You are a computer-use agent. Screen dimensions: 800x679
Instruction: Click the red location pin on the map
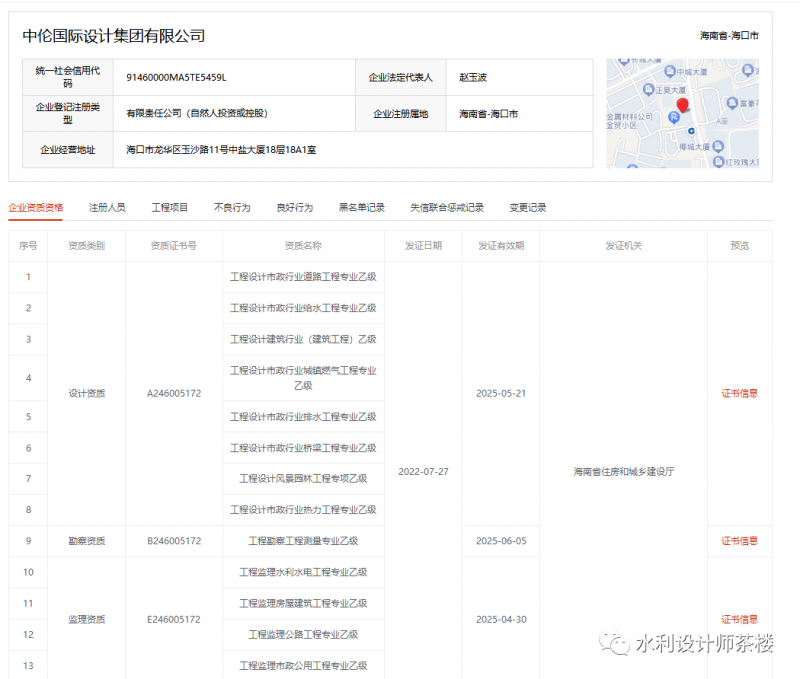pyautogui.click(x=682, y=106)
